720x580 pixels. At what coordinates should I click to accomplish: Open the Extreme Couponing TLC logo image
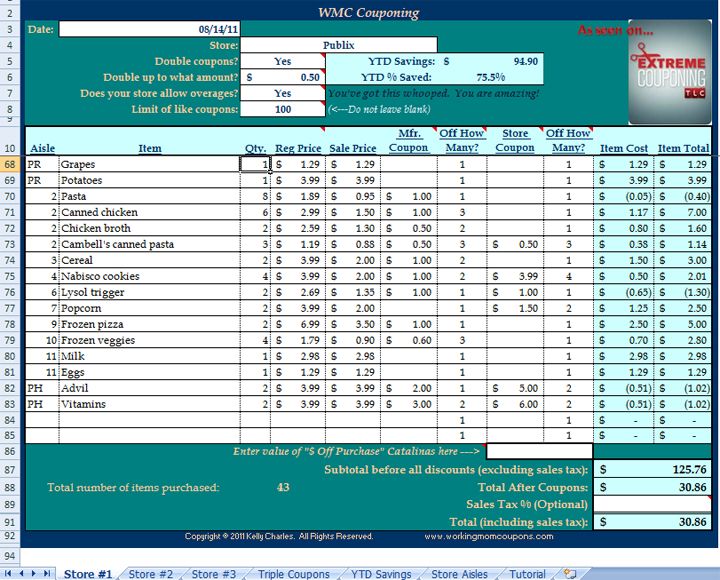tap(670, 72)
